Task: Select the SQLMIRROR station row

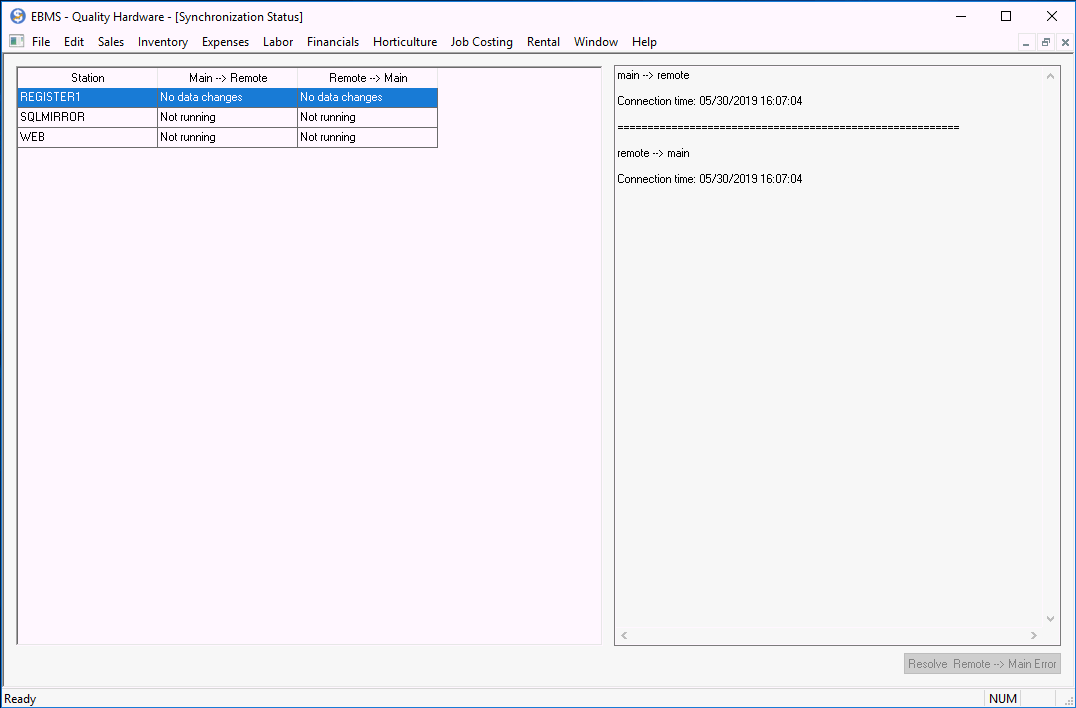Action: pos(88,117)
